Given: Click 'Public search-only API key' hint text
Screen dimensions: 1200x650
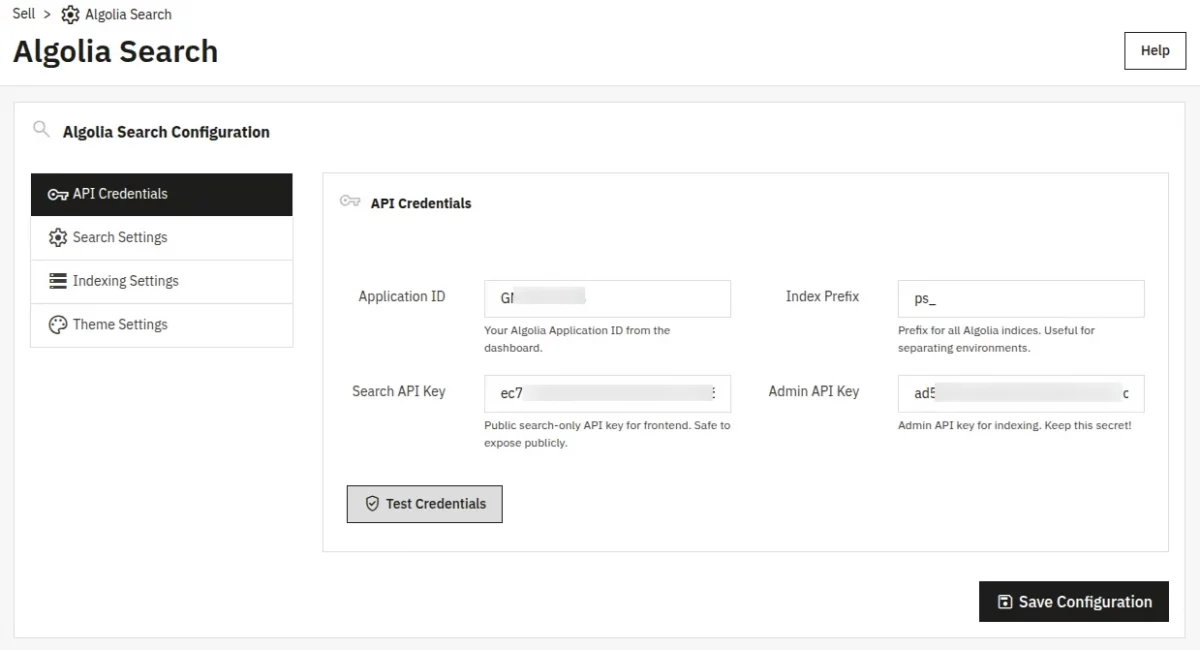Looking at the screenshot, I should tap(607, 434).
